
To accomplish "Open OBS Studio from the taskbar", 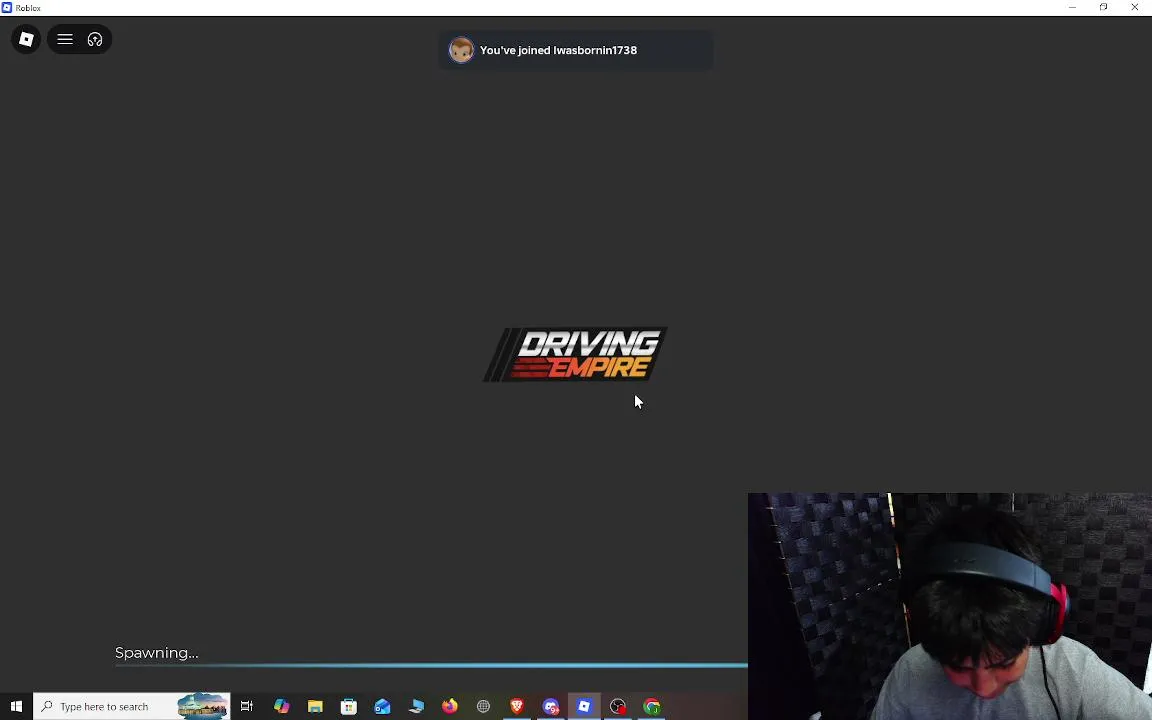I will pos(618,706).
